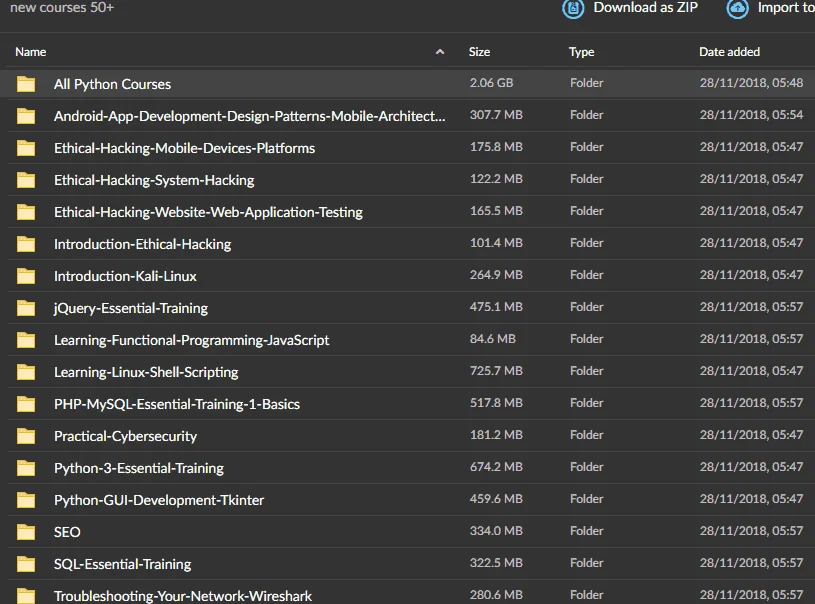This screenshot has height=604, width=815.
Task: Click the 264.9 MB size value
Action: pos(496,275)
